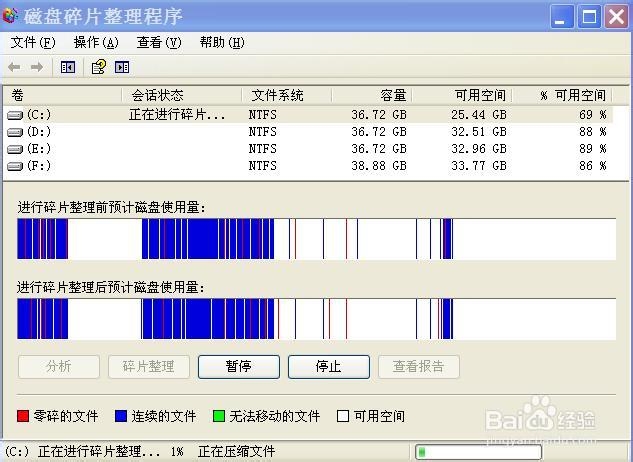Click the 33.77 GB free space cell
This screenshot has height=462, width=633.
[479, 166]
